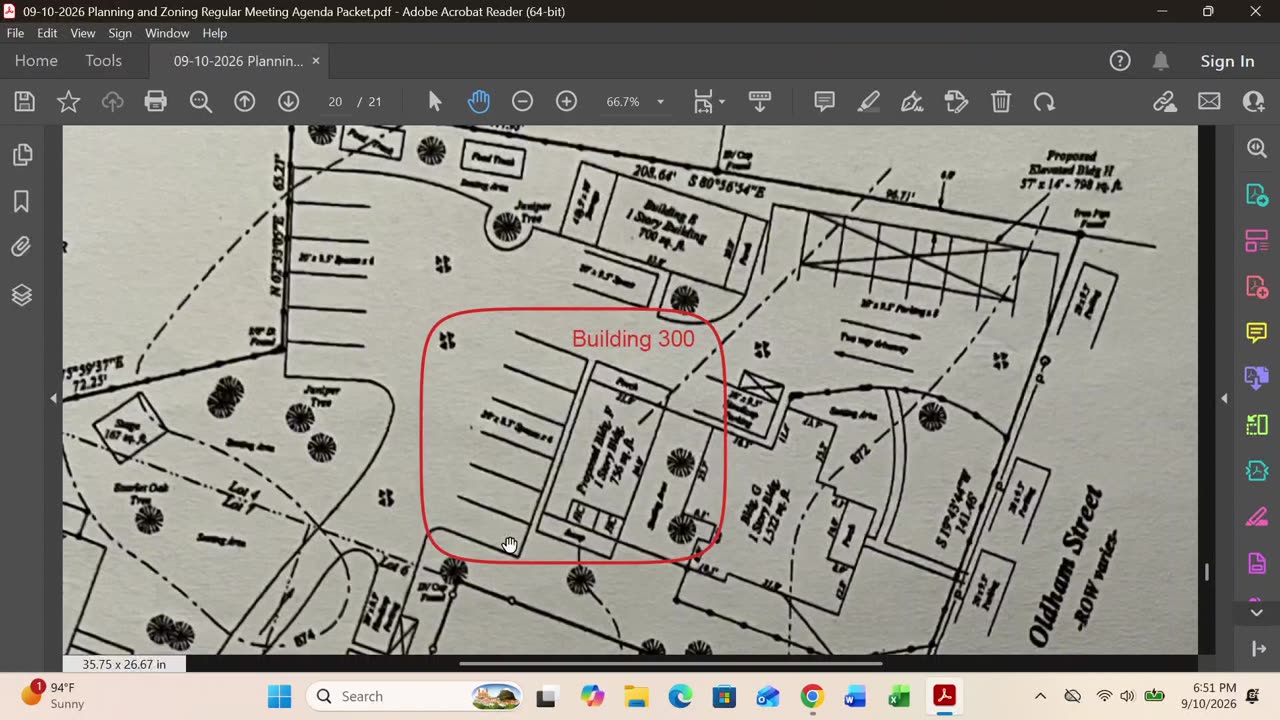1280x720 pixels.
Task: Click the page number 20 field
Action: click(335, 102)
